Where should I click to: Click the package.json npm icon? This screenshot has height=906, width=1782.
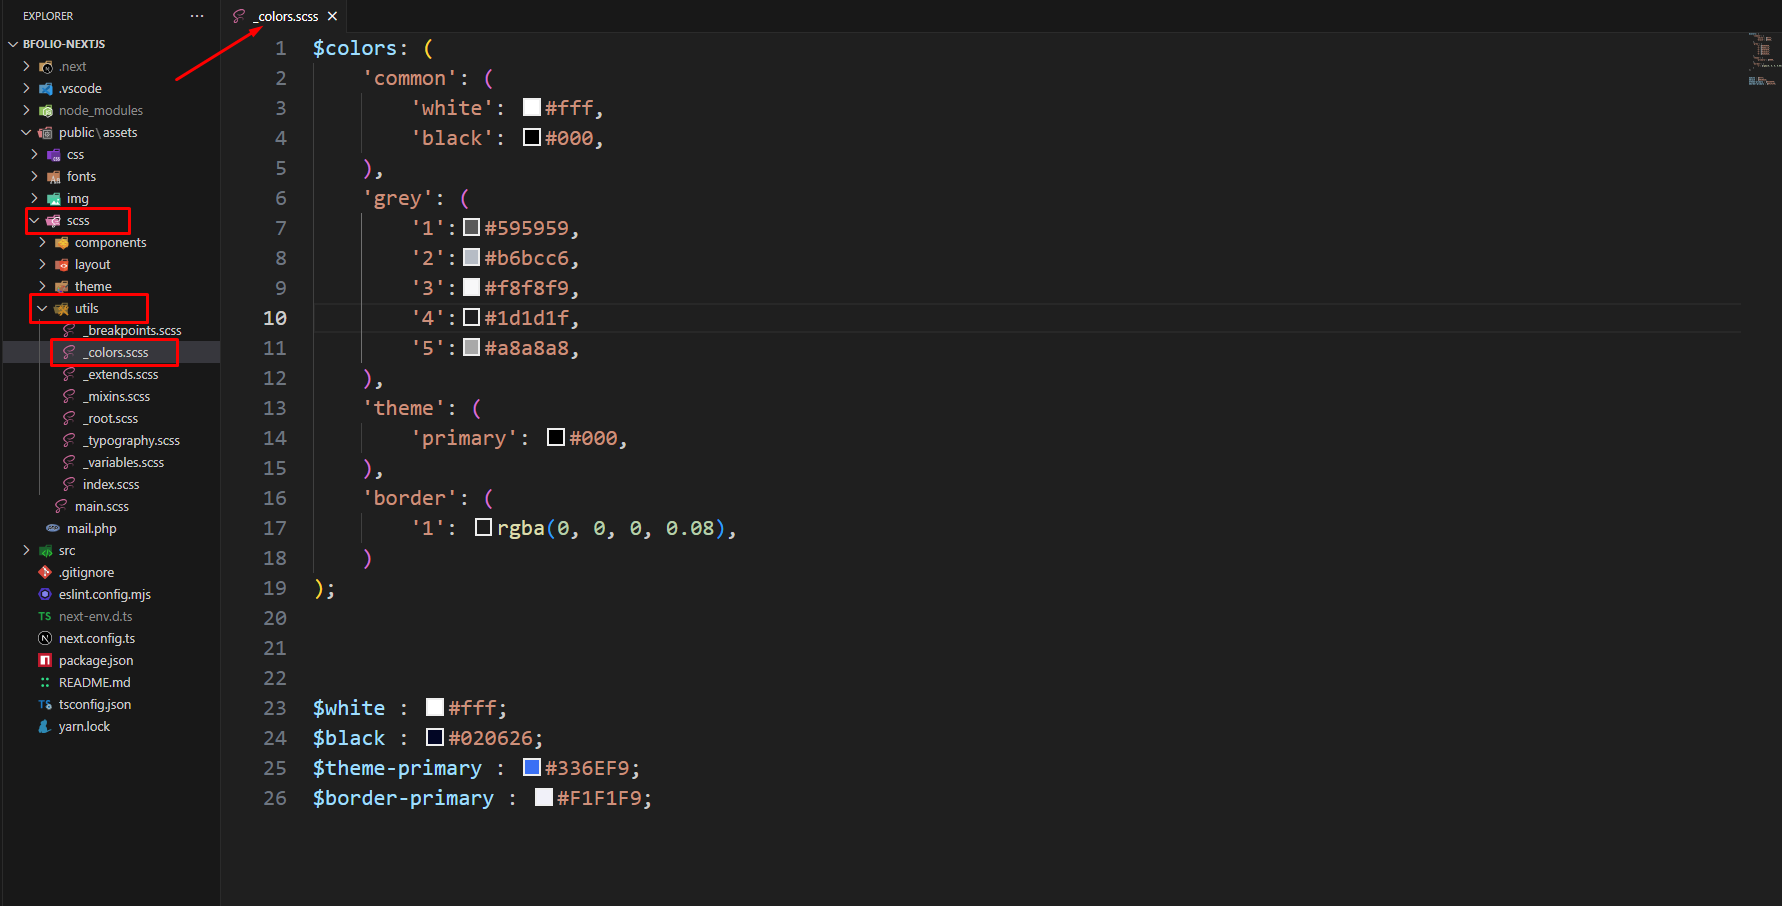[45, 660]
